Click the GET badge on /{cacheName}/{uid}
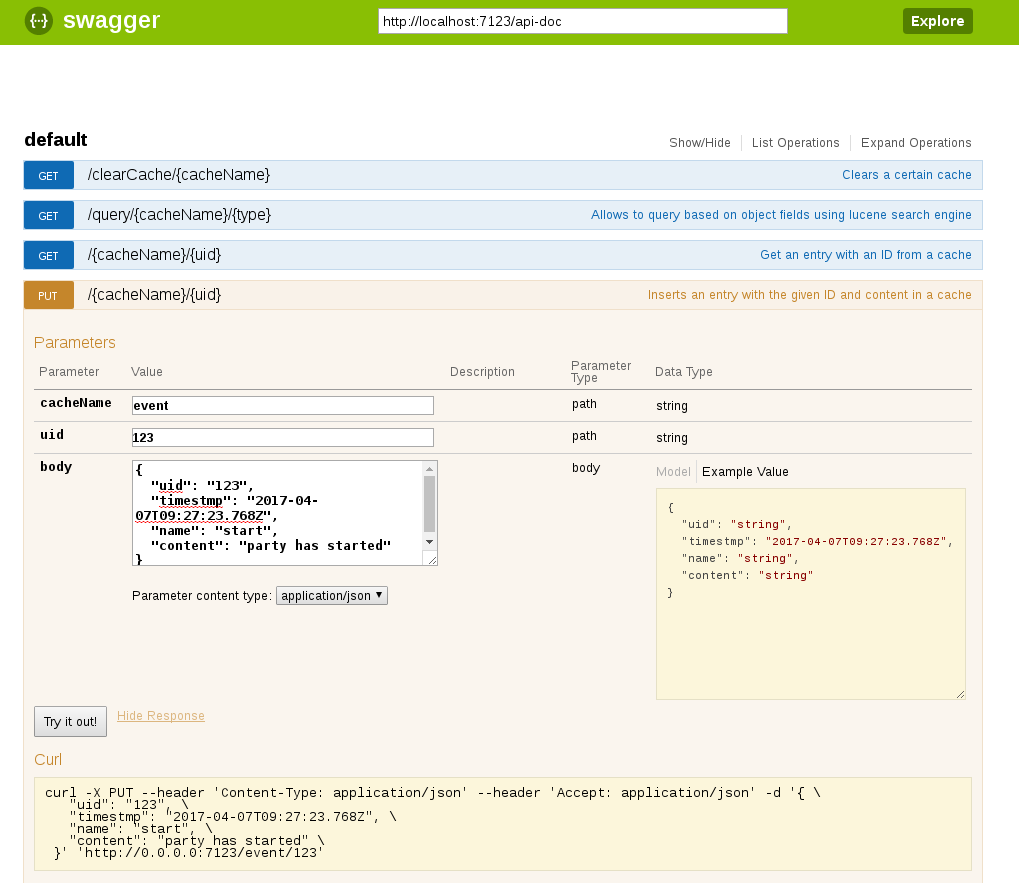The width and height of the screenshot is (1019, 883). pos(48,255)
